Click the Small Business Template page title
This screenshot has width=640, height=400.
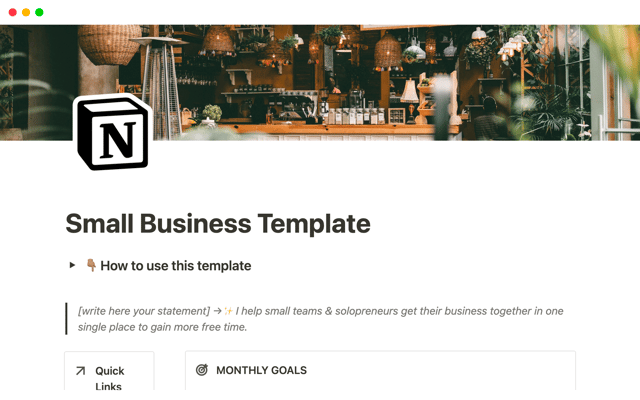[218, 224]
